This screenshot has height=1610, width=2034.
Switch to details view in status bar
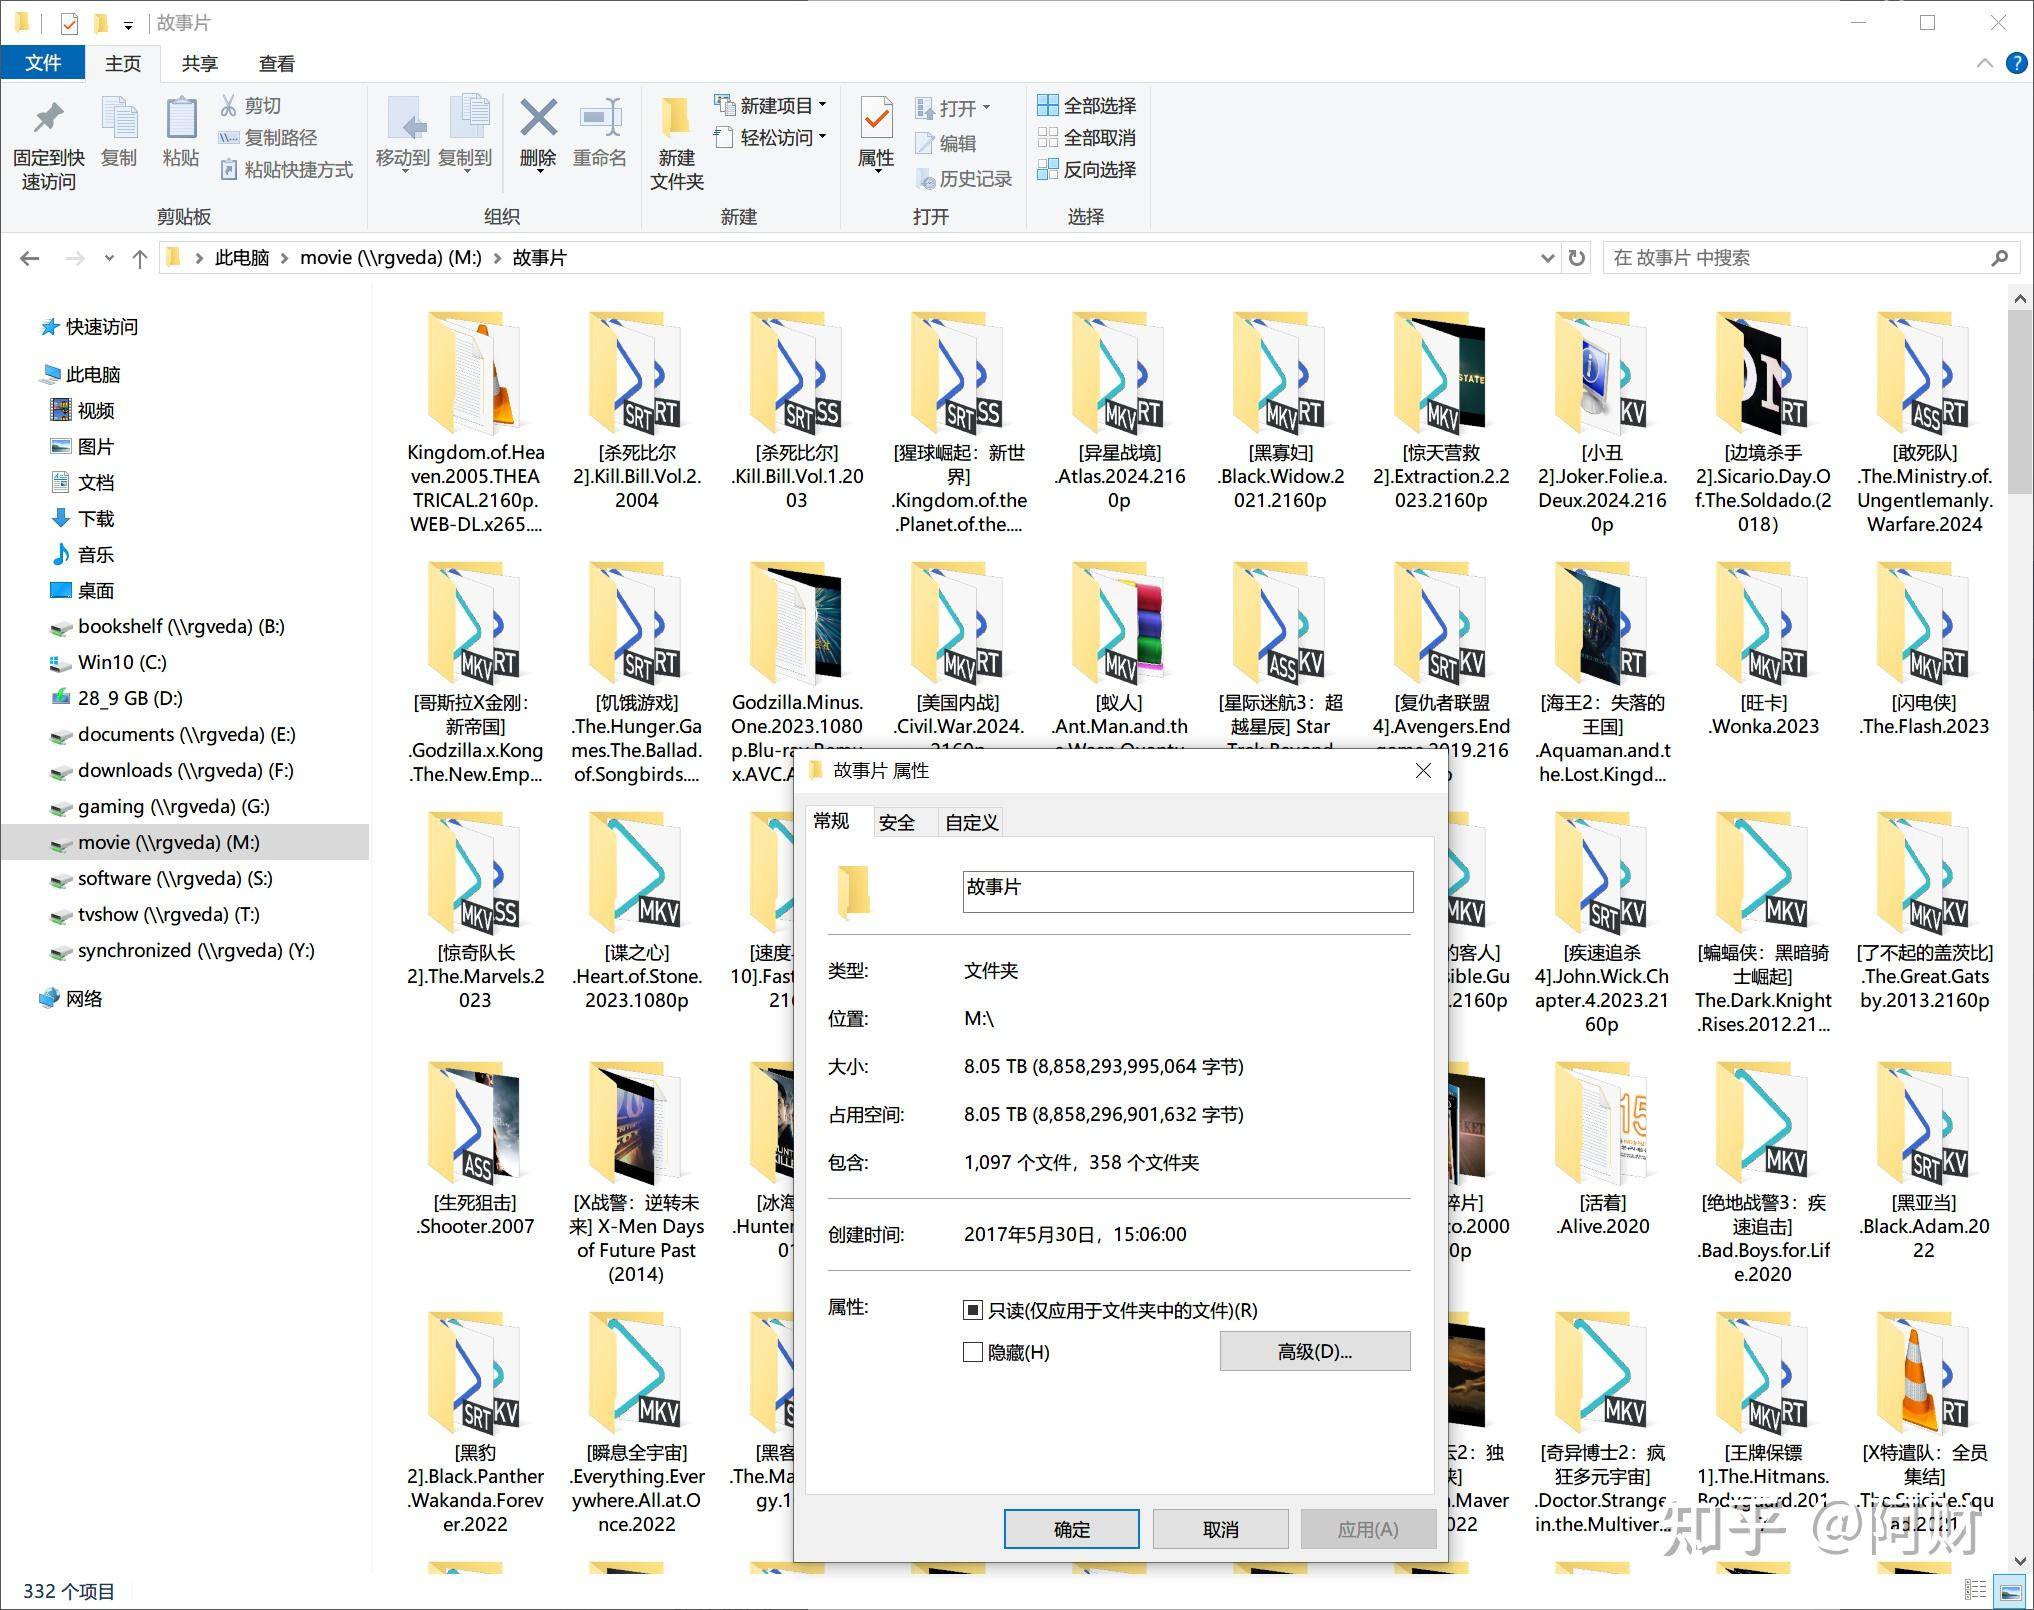click(x=1975, y=1589)
